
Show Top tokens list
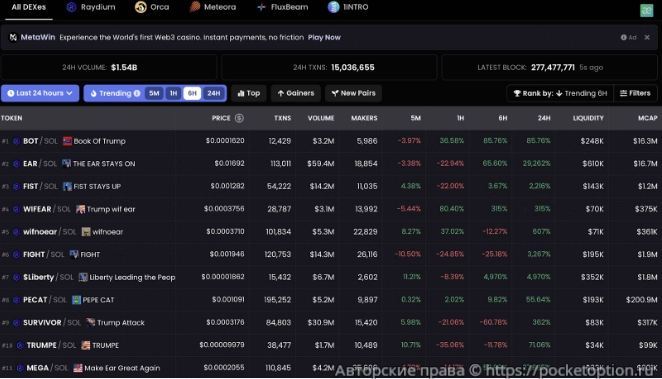click(249, 93)
